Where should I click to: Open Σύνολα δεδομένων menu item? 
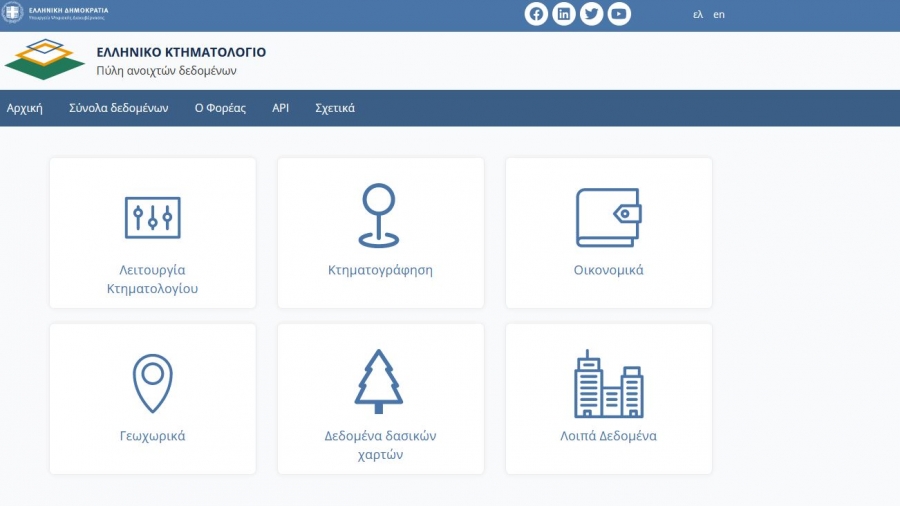coord(118,108)
